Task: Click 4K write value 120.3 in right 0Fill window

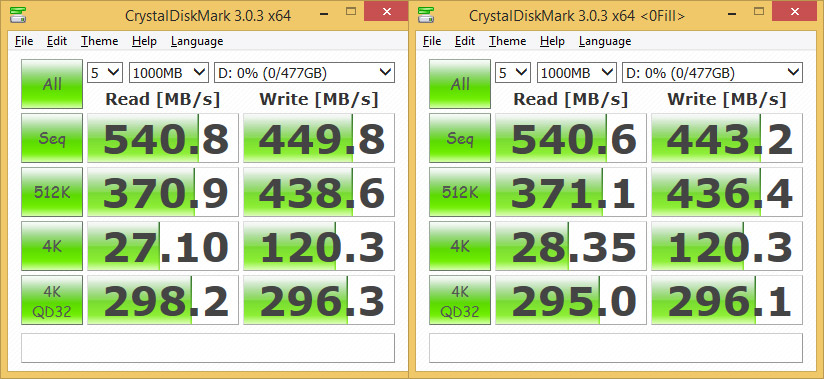Action: click(727, 246)
